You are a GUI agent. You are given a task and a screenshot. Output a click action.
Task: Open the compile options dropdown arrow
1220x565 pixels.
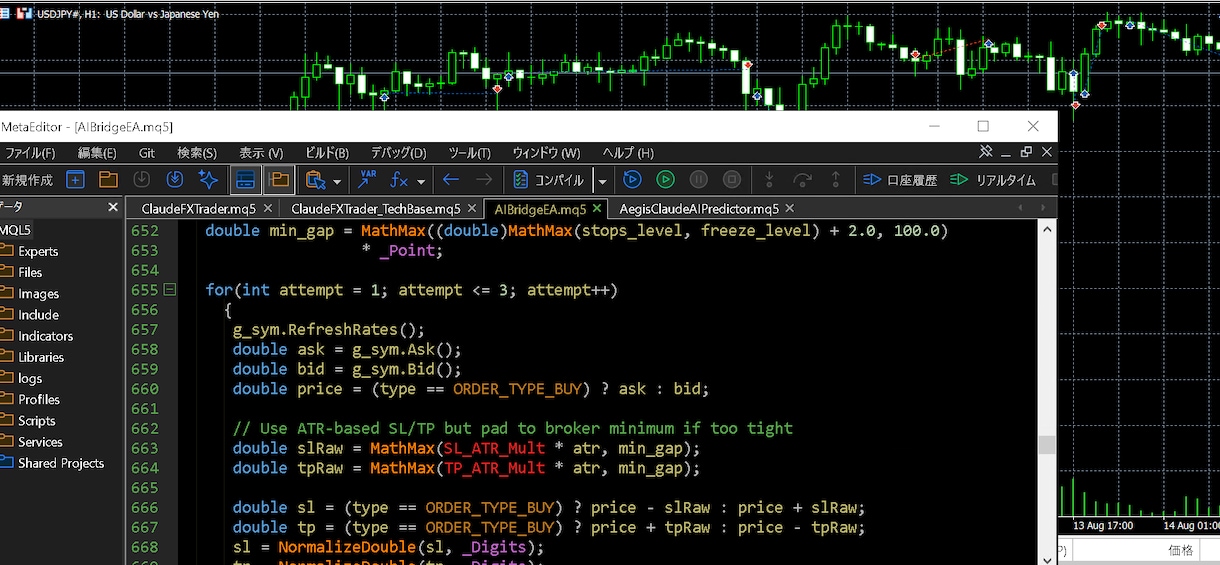tap(602, 181)
